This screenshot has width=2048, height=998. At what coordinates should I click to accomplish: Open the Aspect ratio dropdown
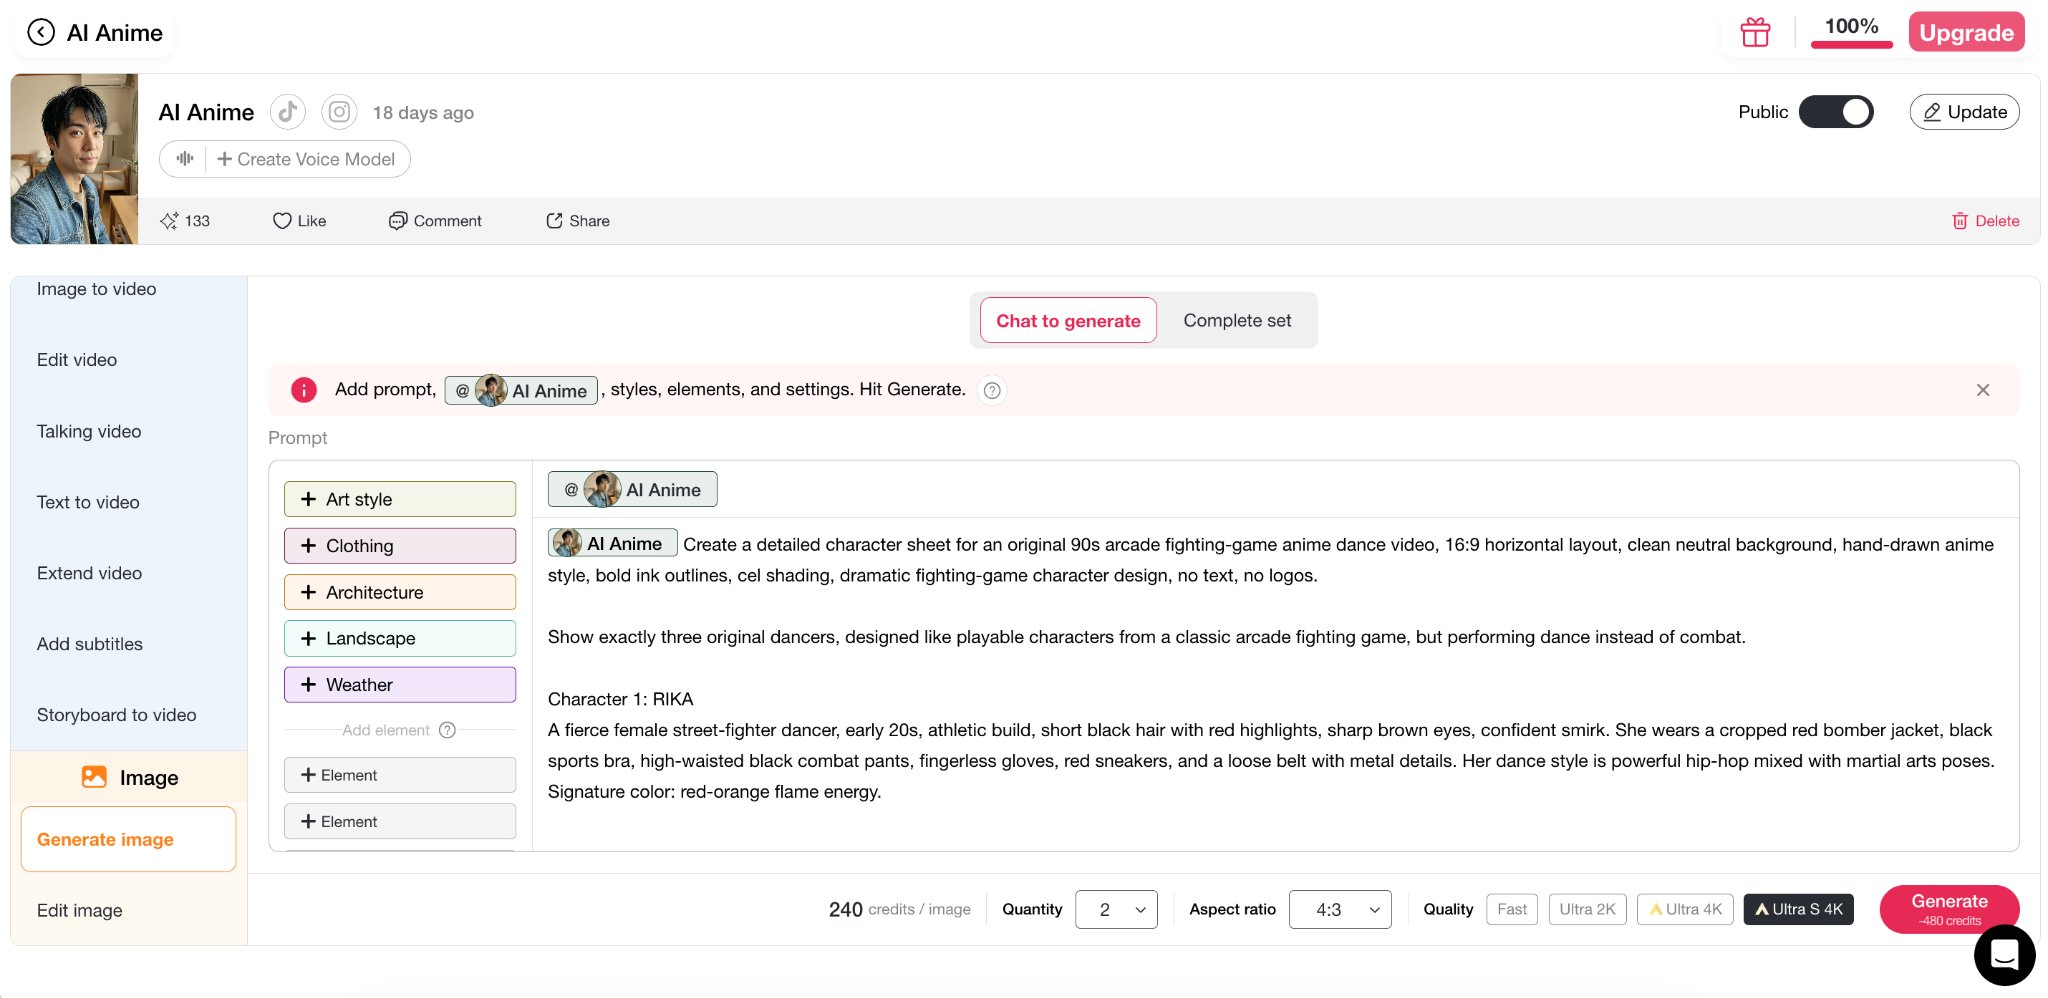tap(1340, 909)
